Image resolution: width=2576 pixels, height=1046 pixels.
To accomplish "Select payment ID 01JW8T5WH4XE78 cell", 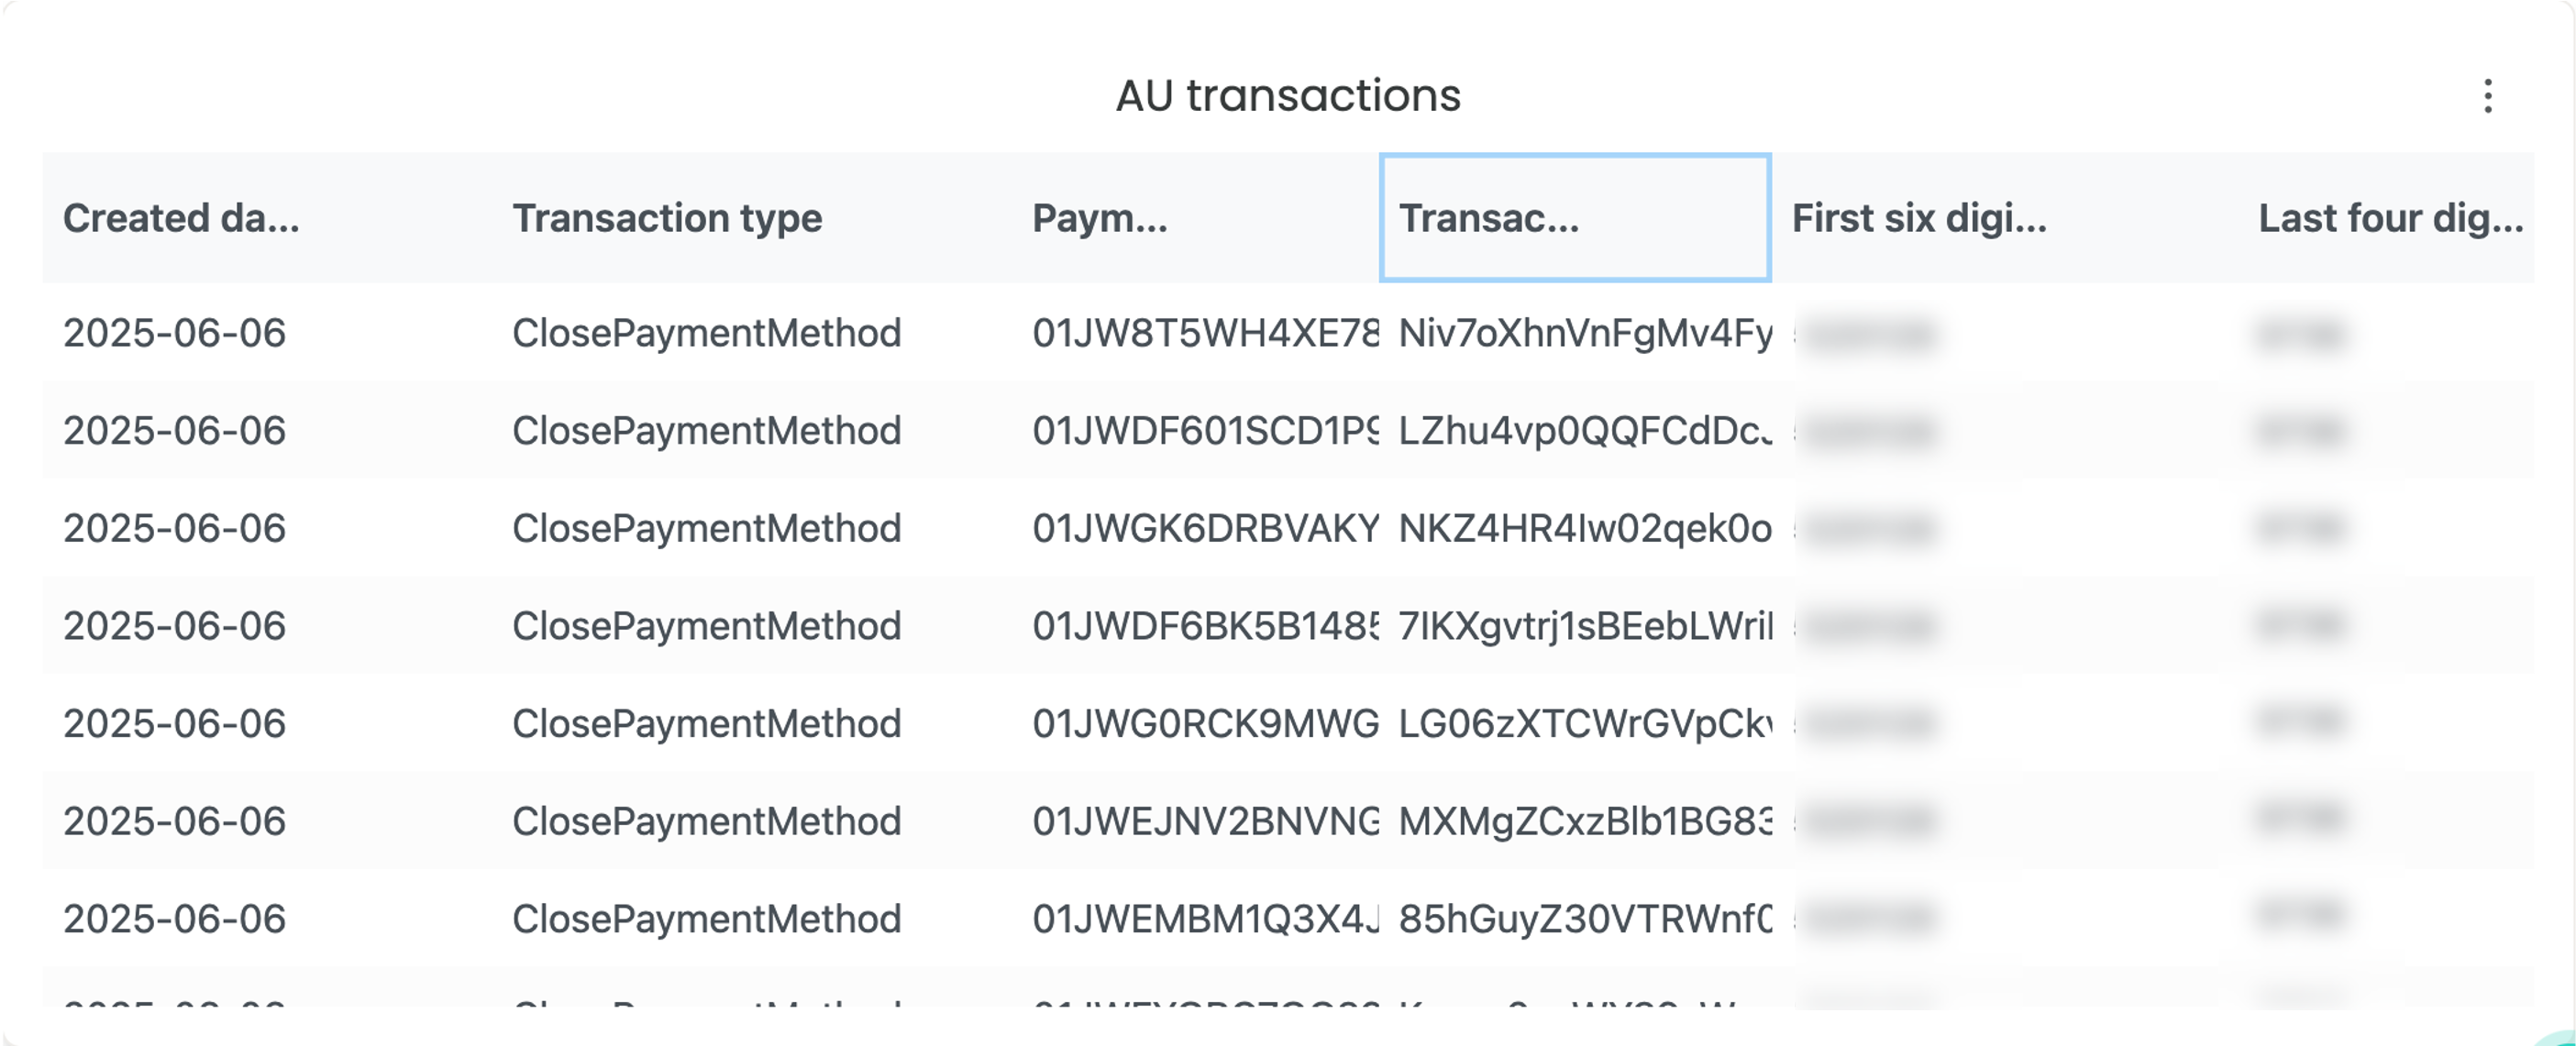I will click(x=1205, y=333).
